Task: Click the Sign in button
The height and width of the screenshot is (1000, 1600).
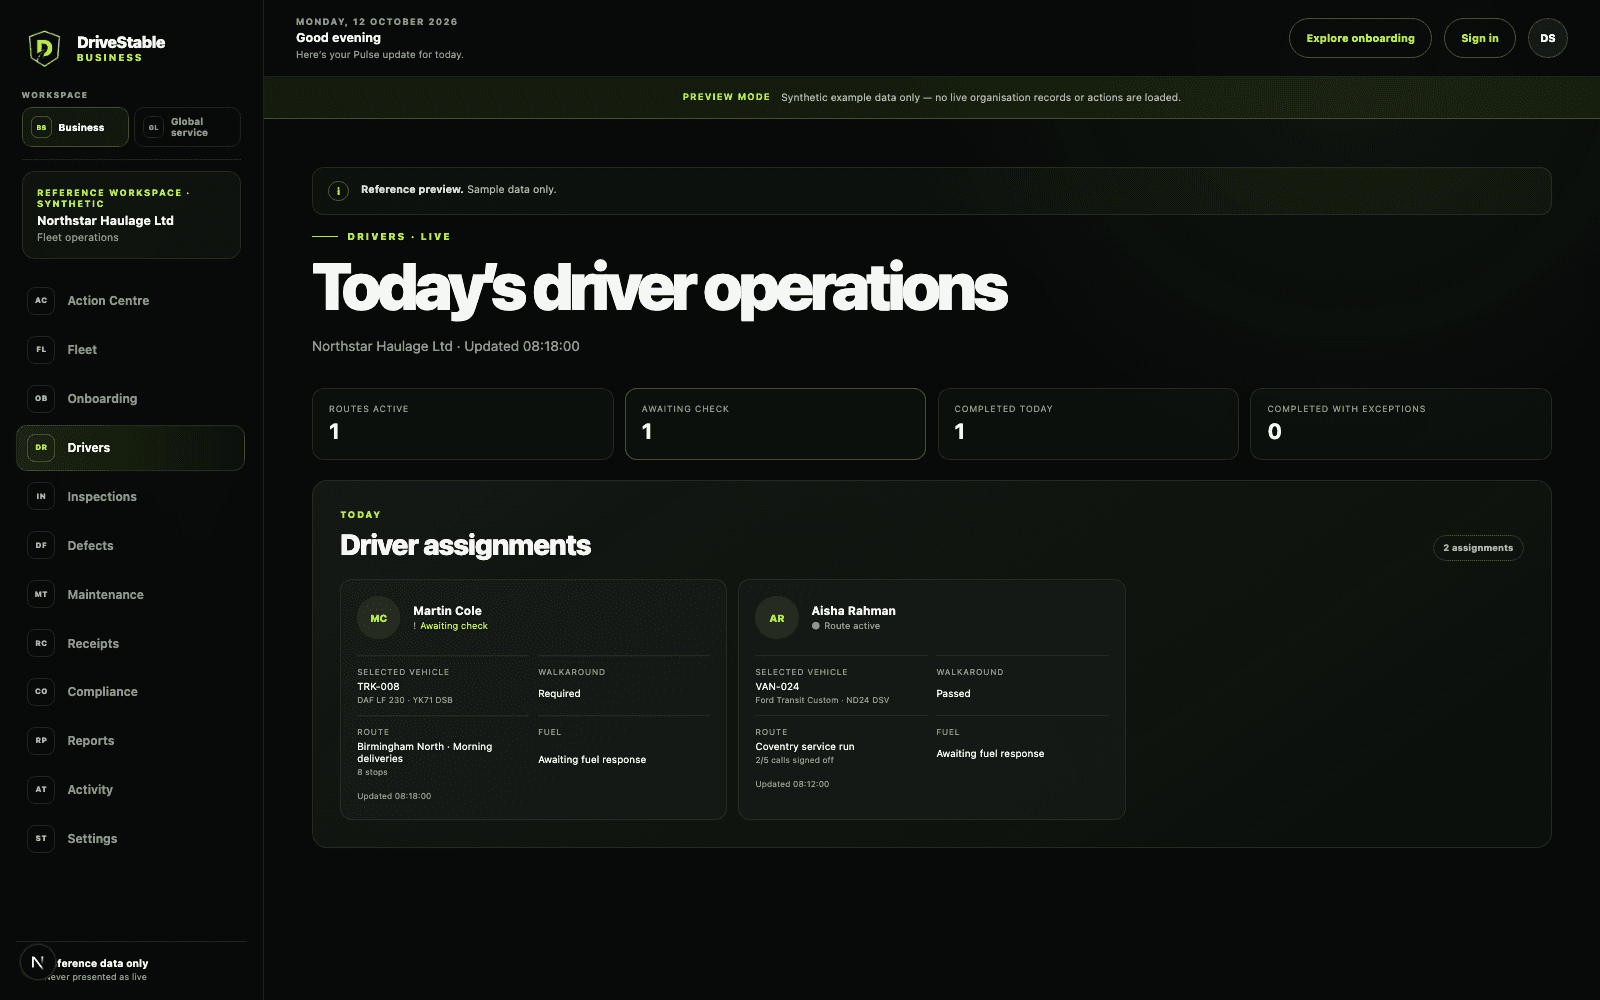Action: 1479,38
